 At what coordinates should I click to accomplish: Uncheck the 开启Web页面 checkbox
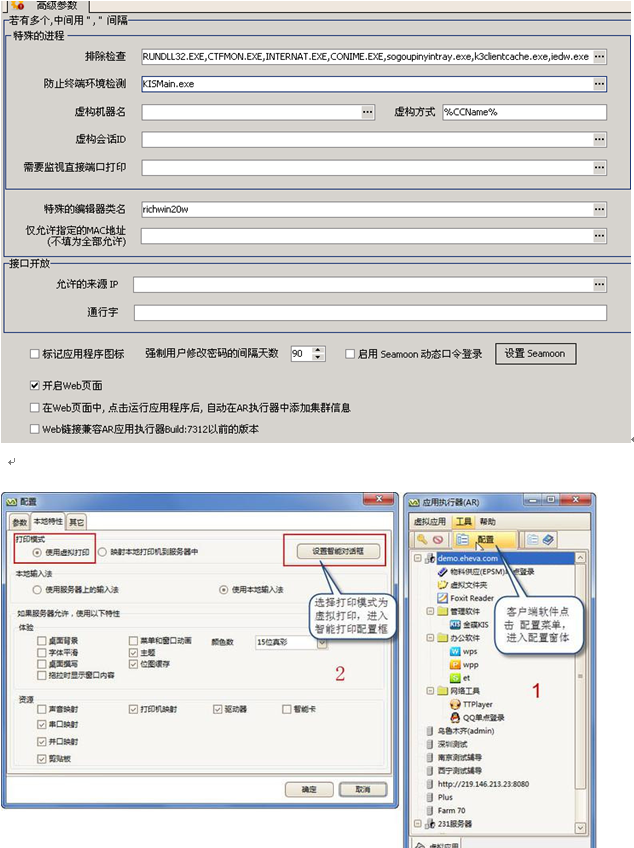click(x=35, y=386)
